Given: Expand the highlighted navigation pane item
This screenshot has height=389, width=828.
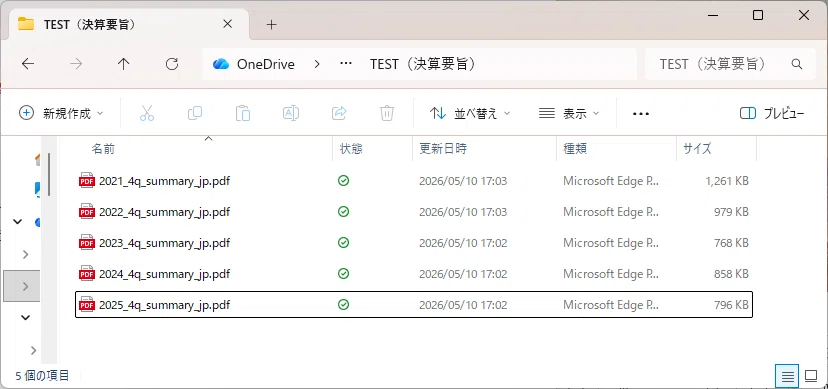Looking at the screenshot, I should [x=25, y=286].
